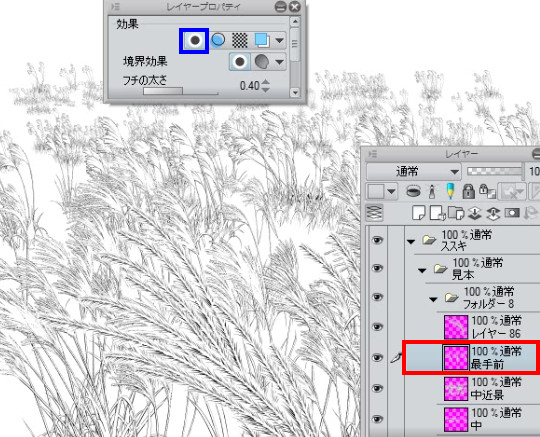Image resolution: width=540 pixels, height=437 pixels.
Task: Toggle the lock layer padlock icon
Action: click(x=468, y=191)
